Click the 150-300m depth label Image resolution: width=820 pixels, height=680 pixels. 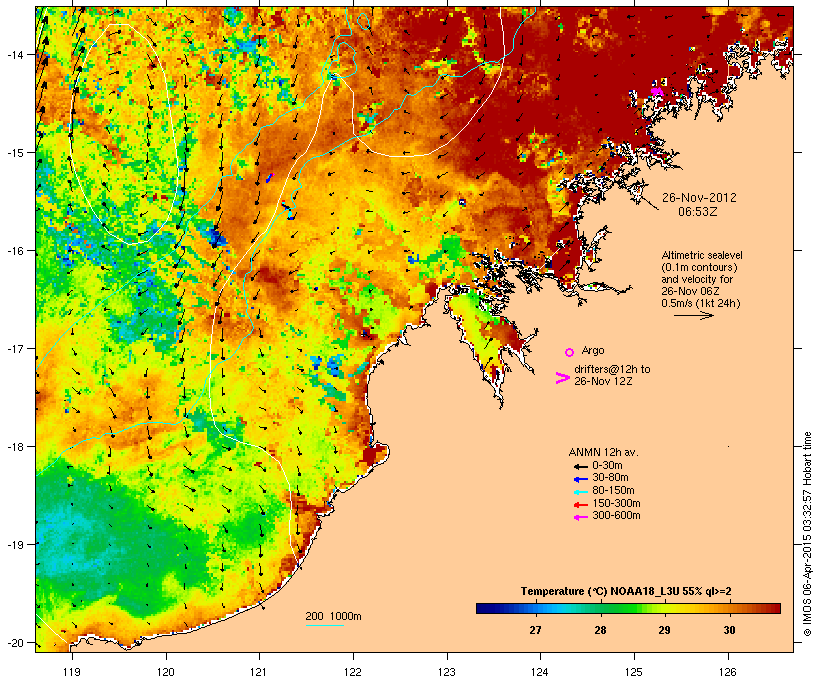point(616,504)
